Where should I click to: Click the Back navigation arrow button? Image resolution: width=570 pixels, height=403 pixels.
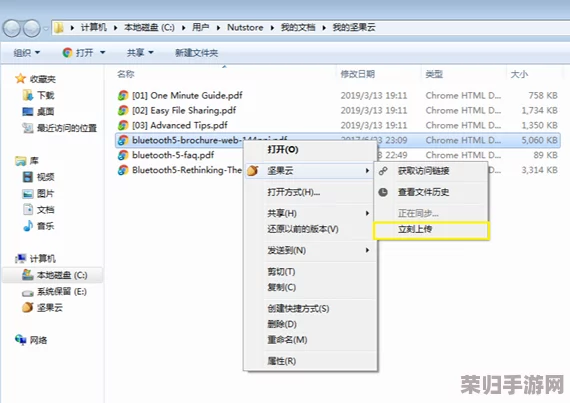[11, 28]
